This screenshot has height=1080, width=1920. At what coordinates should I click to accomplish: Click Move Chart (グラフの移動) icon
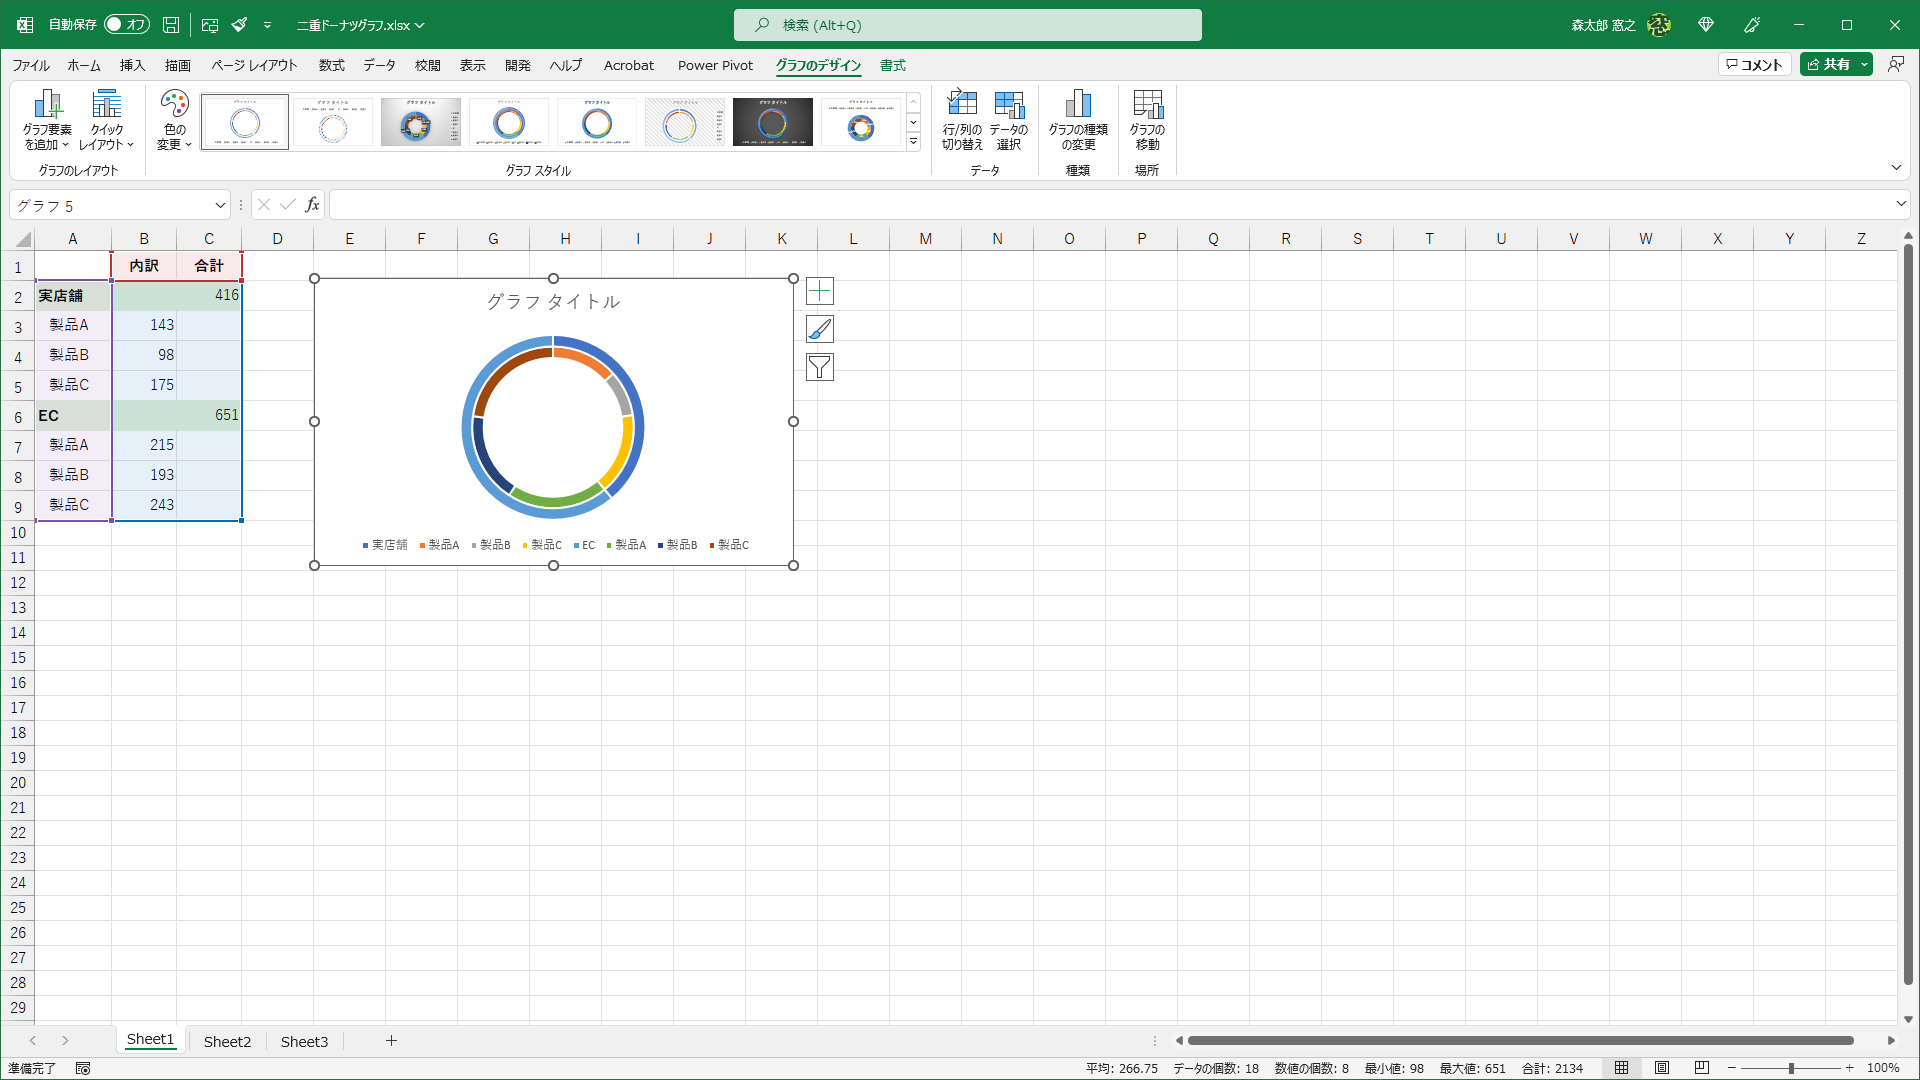[1147, 104]
